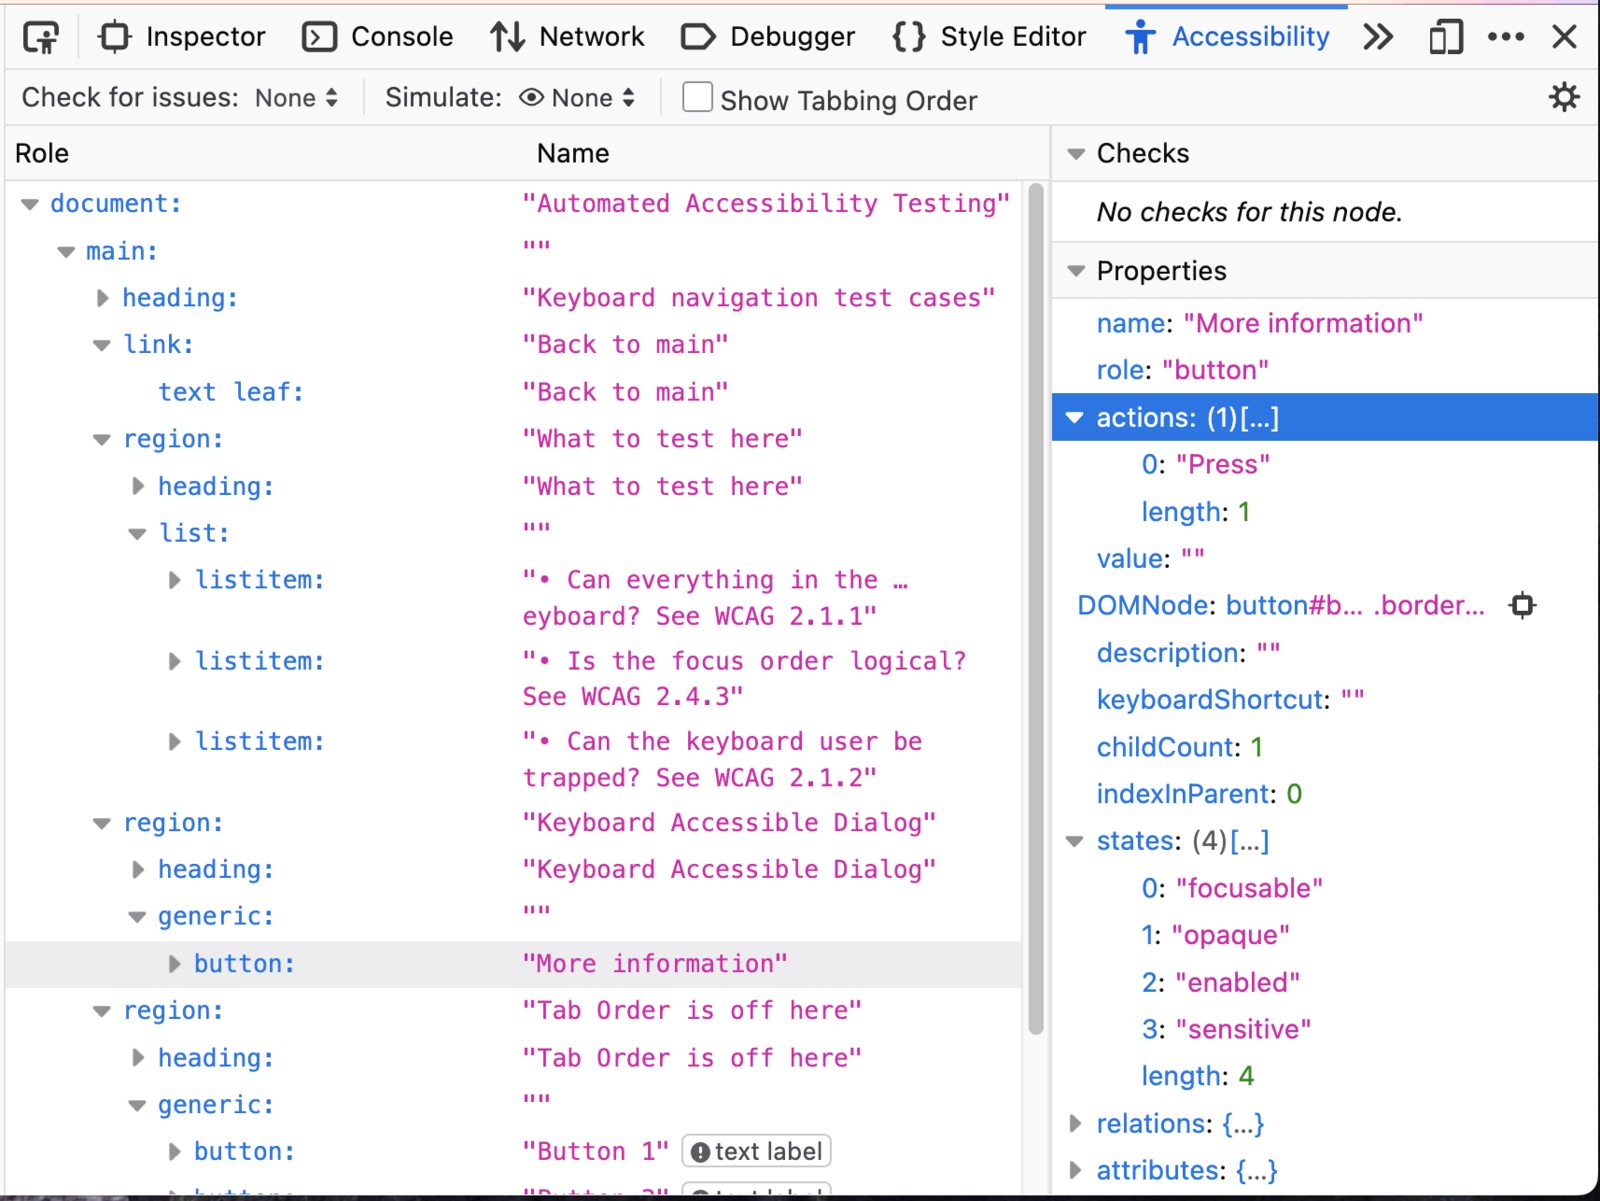The width and height of the screenshot is (1600, 1201).
Task: Enable Show Tabbing Order
Action: click(697, 97)
